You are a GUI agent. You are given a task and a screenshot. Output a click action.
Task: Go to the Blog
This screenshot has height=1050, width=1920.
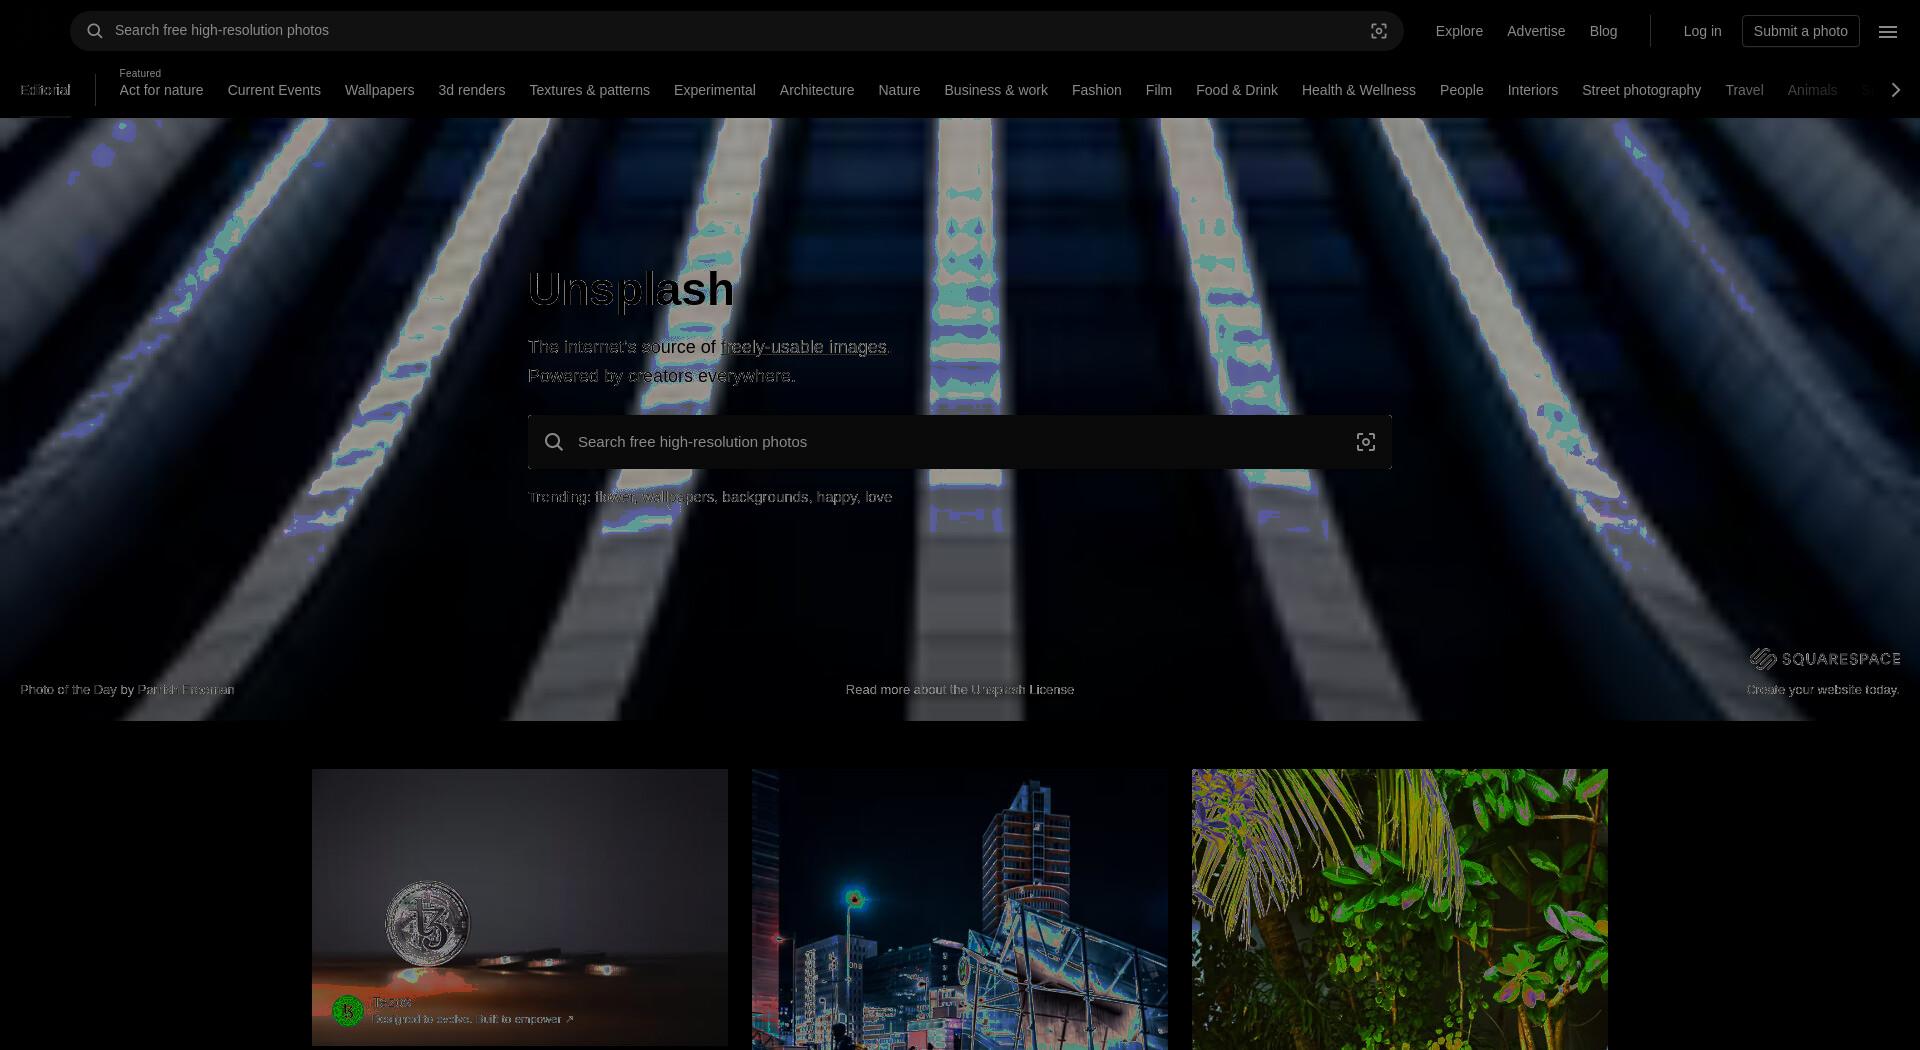(x=1603, y=31)
